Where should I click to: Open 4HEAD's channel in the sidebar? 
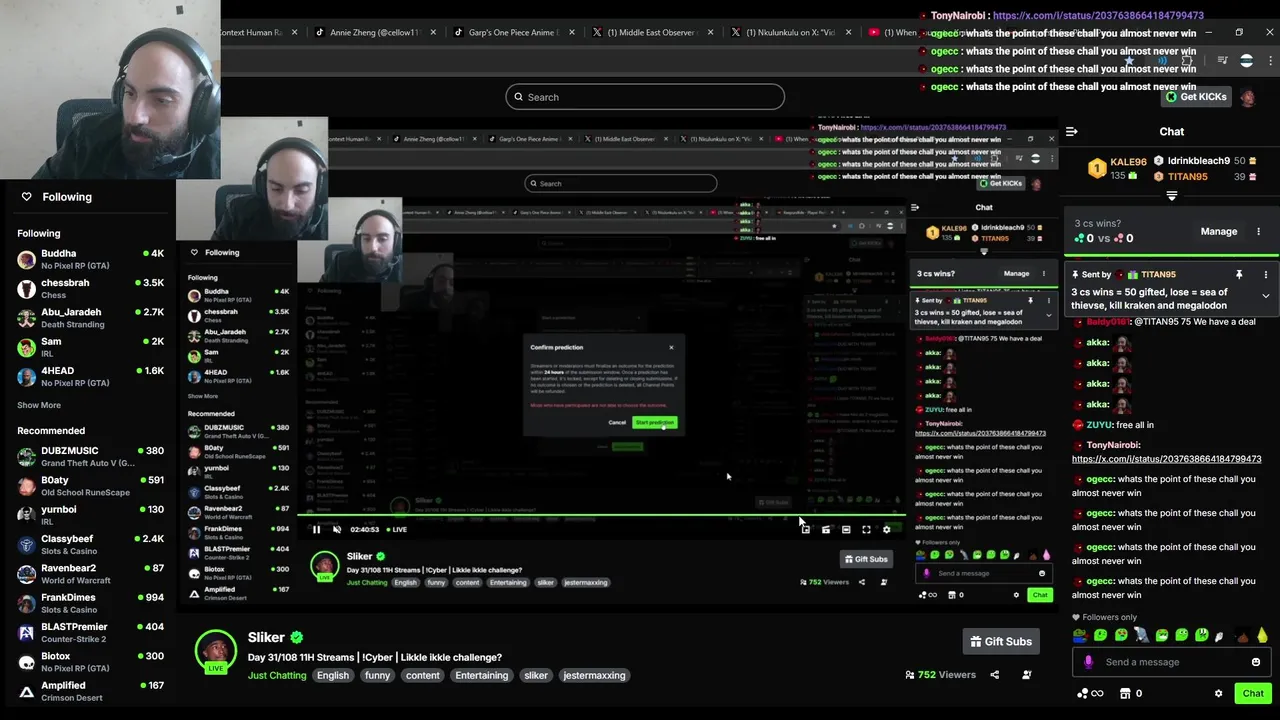pos(90,376)
